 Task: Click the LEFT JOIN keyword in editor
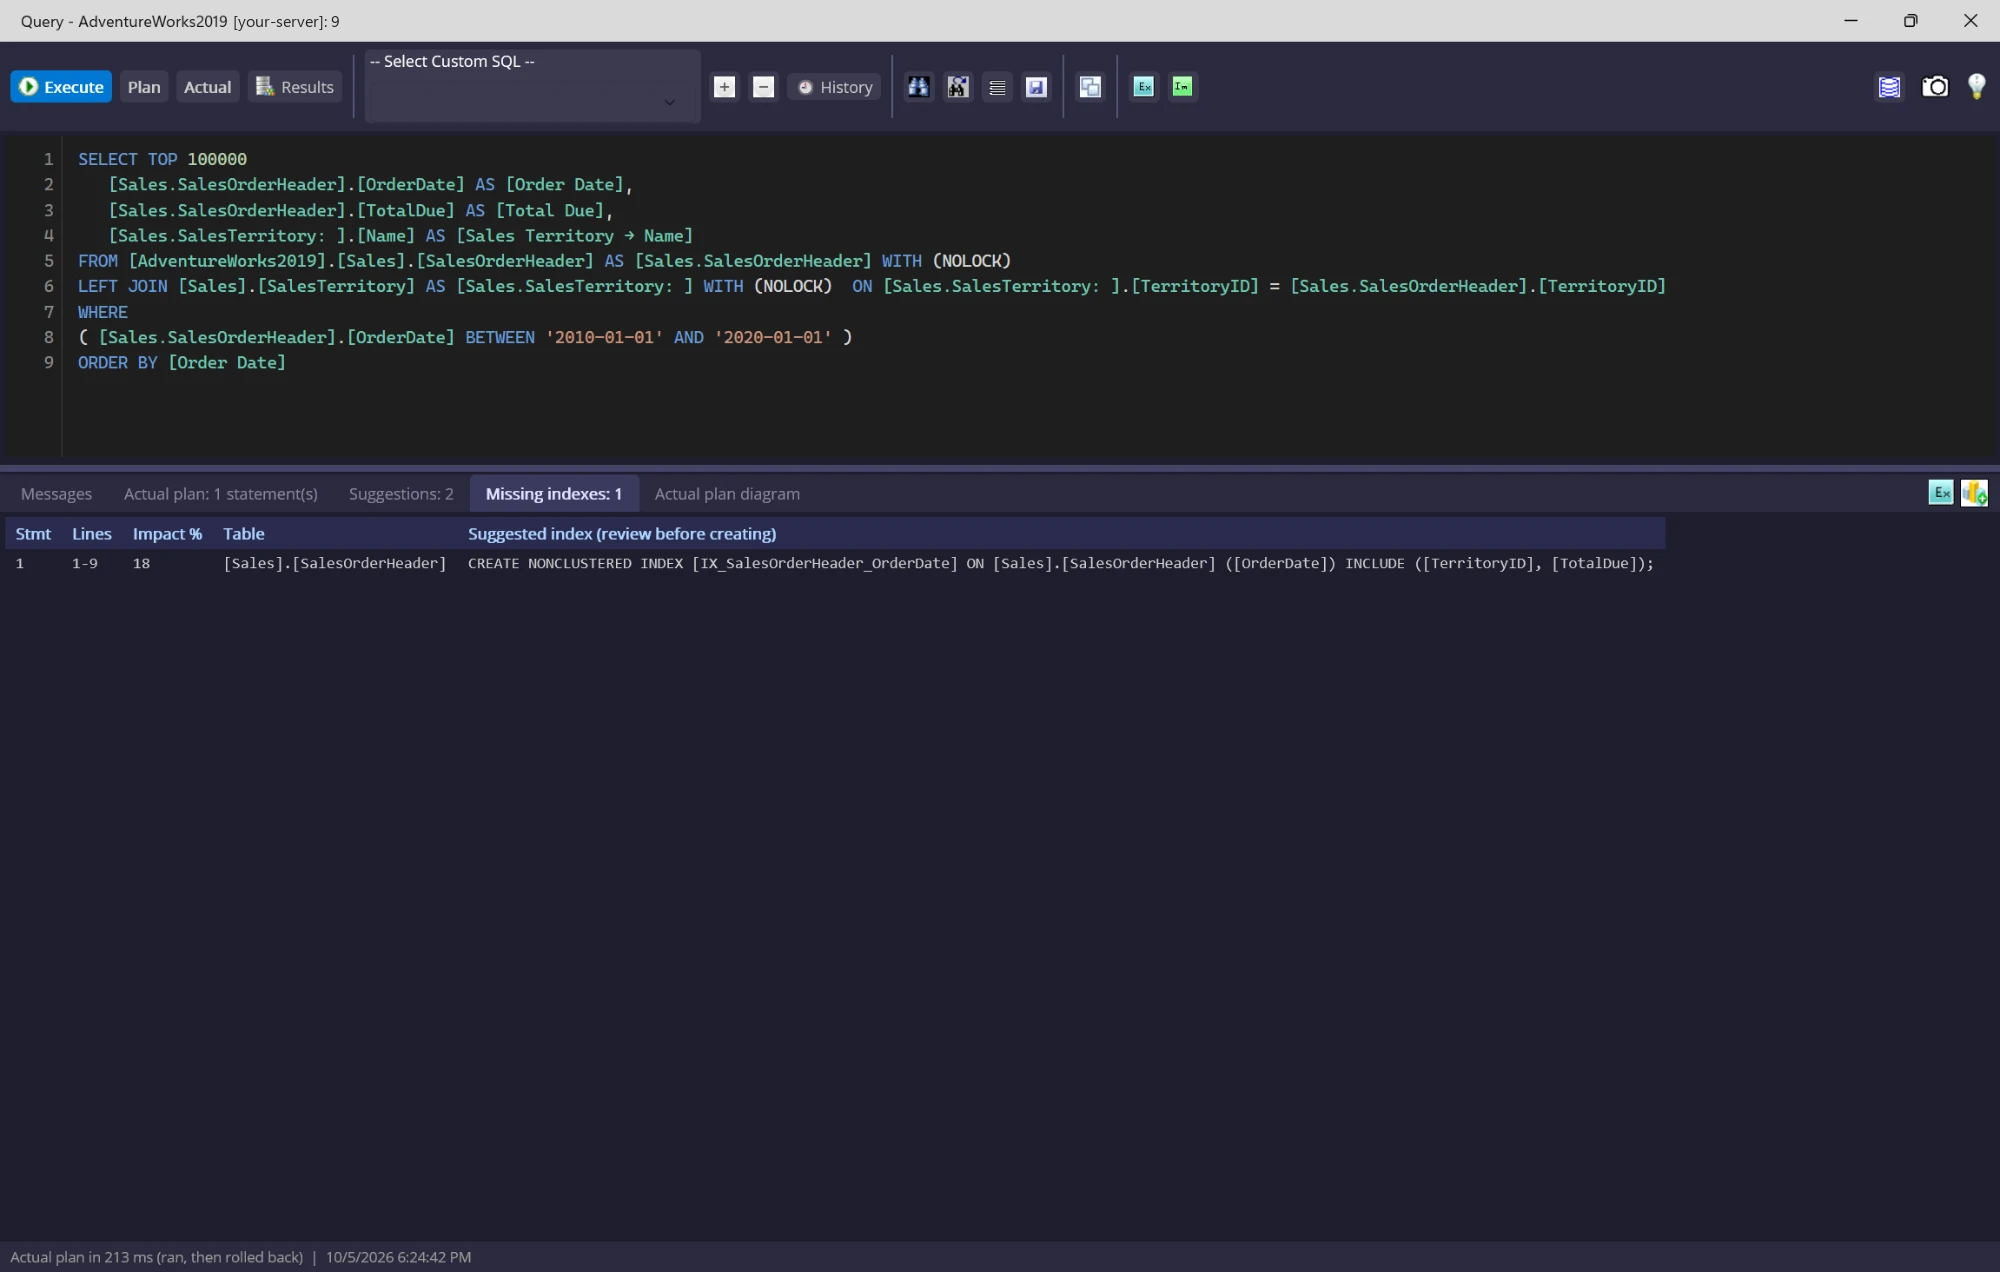coord(122,286)
